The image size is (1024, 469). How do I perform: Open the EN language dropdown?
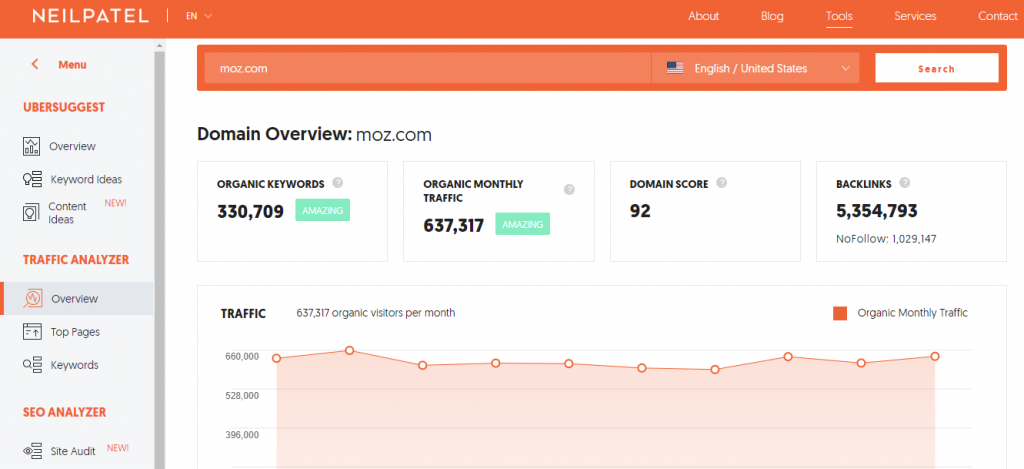[199, 16]
